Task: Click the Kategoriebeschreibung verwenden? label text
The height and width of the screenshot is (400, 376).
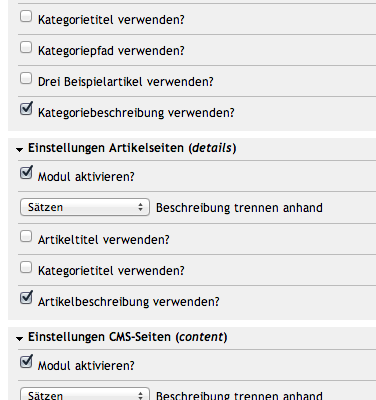Action: pos(136,113)
